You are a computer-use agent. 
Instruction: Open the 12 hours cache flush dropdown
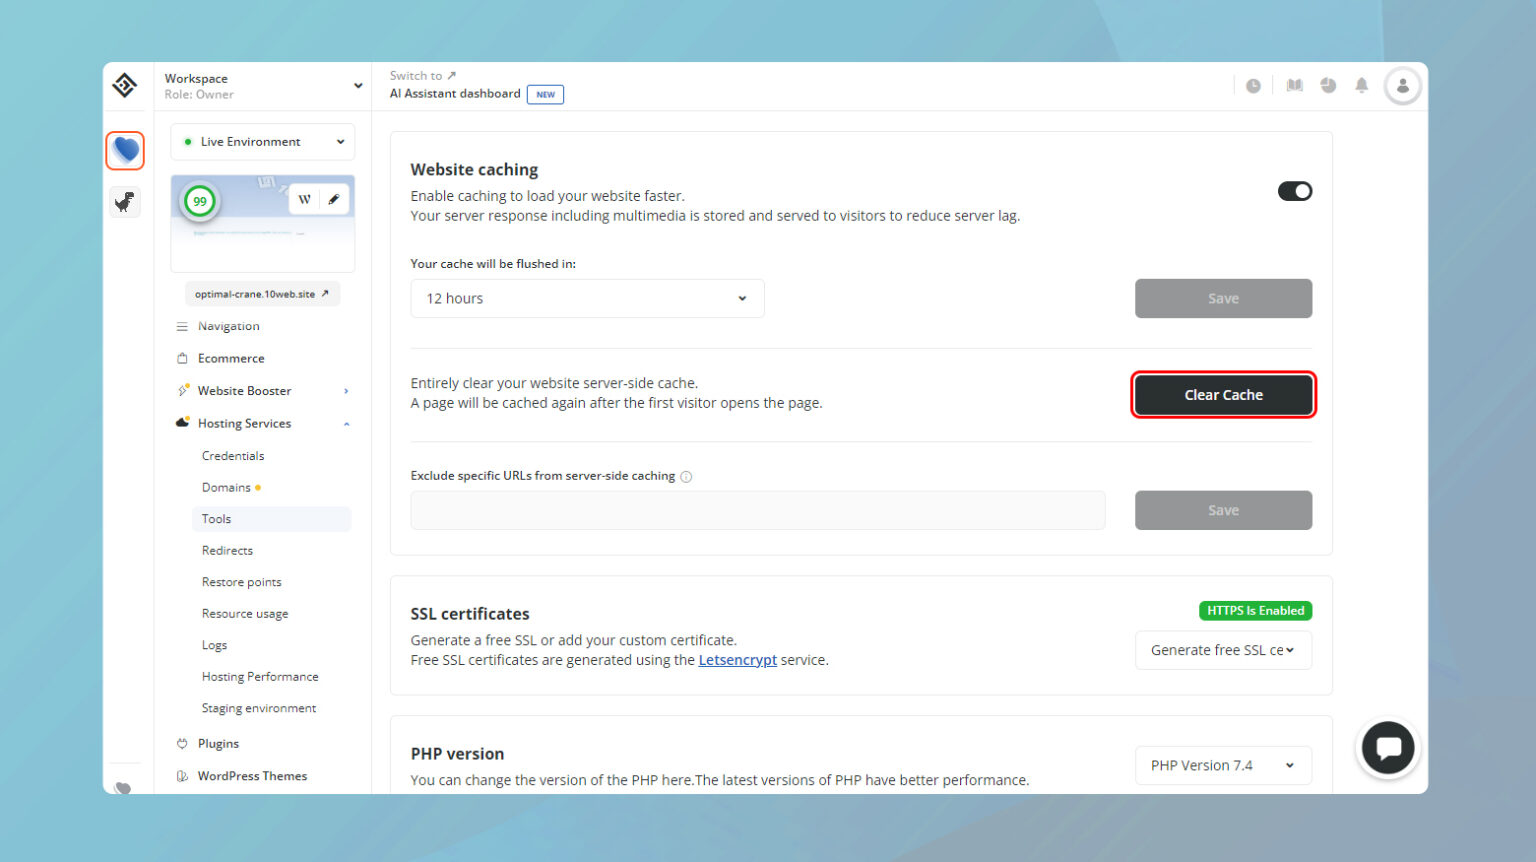pyautogui.click(x=587, y=298)
